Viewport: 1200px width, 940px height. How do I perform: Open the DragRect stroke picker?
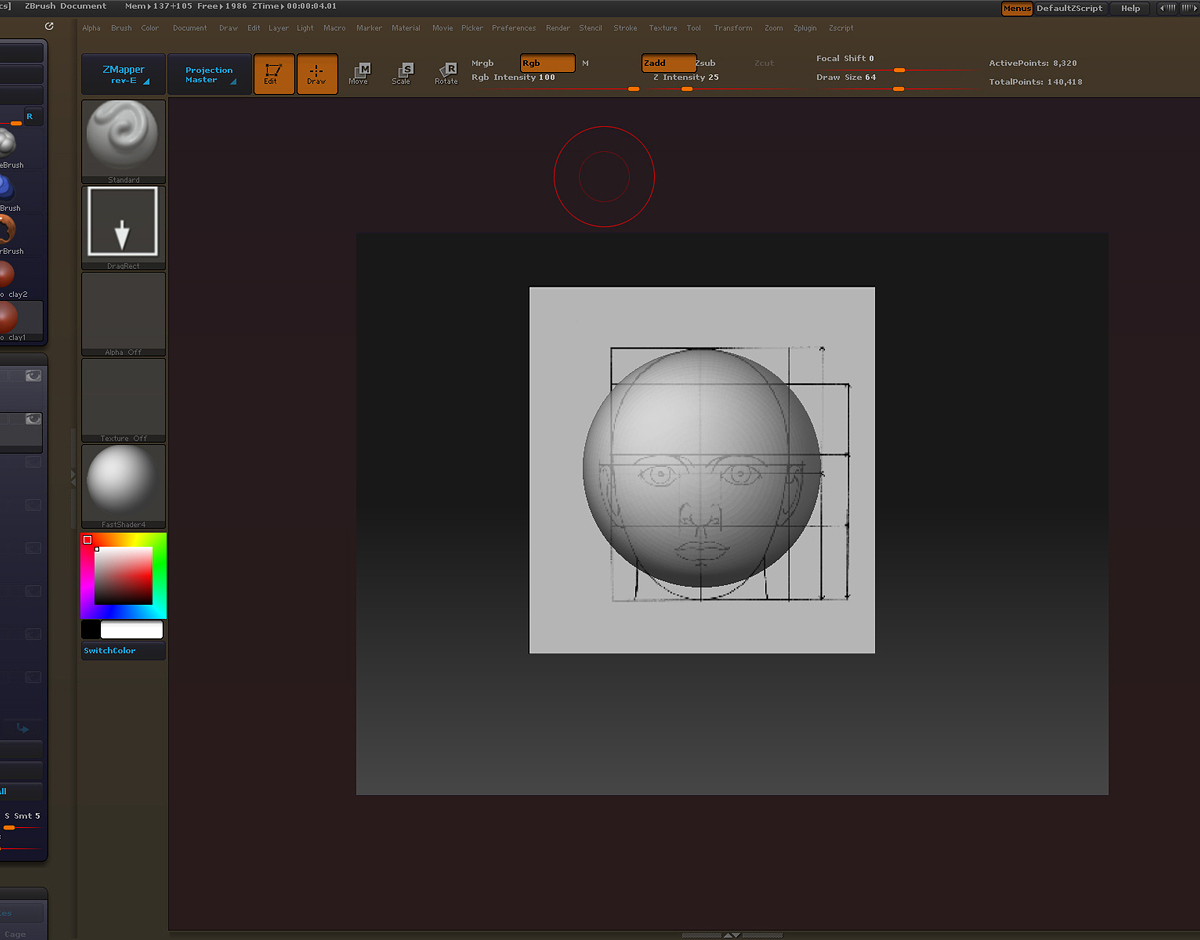[124, 227]
